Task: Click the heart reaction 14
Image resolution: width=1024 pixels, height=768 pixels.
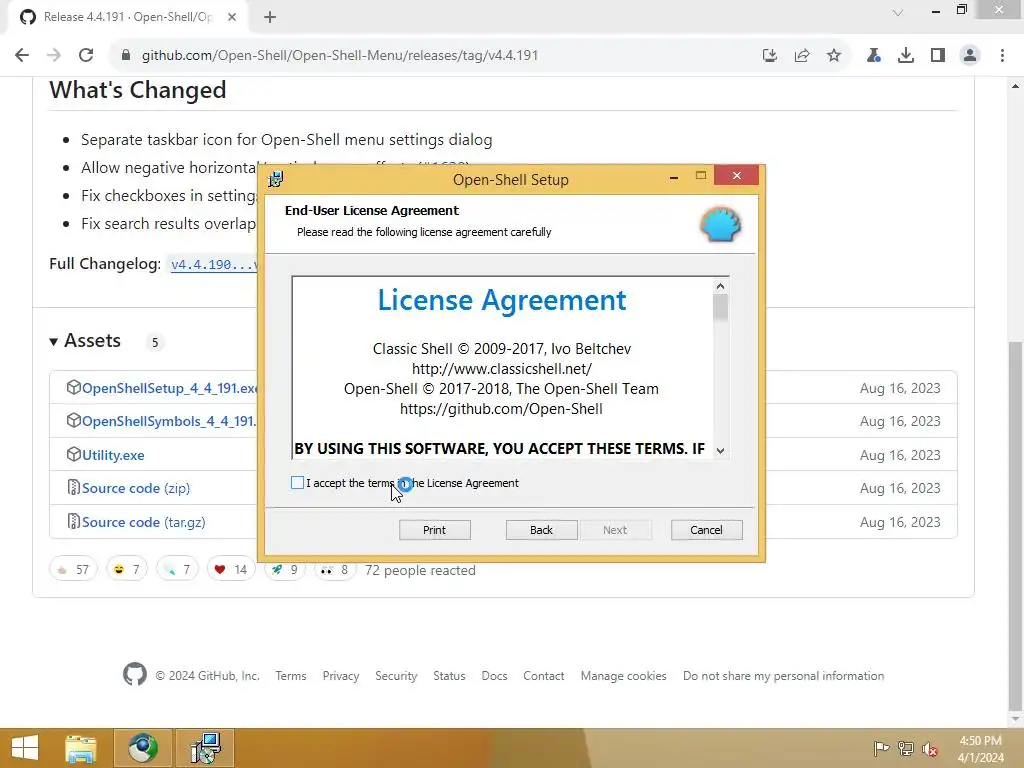Action: click(x=231, y=569)
